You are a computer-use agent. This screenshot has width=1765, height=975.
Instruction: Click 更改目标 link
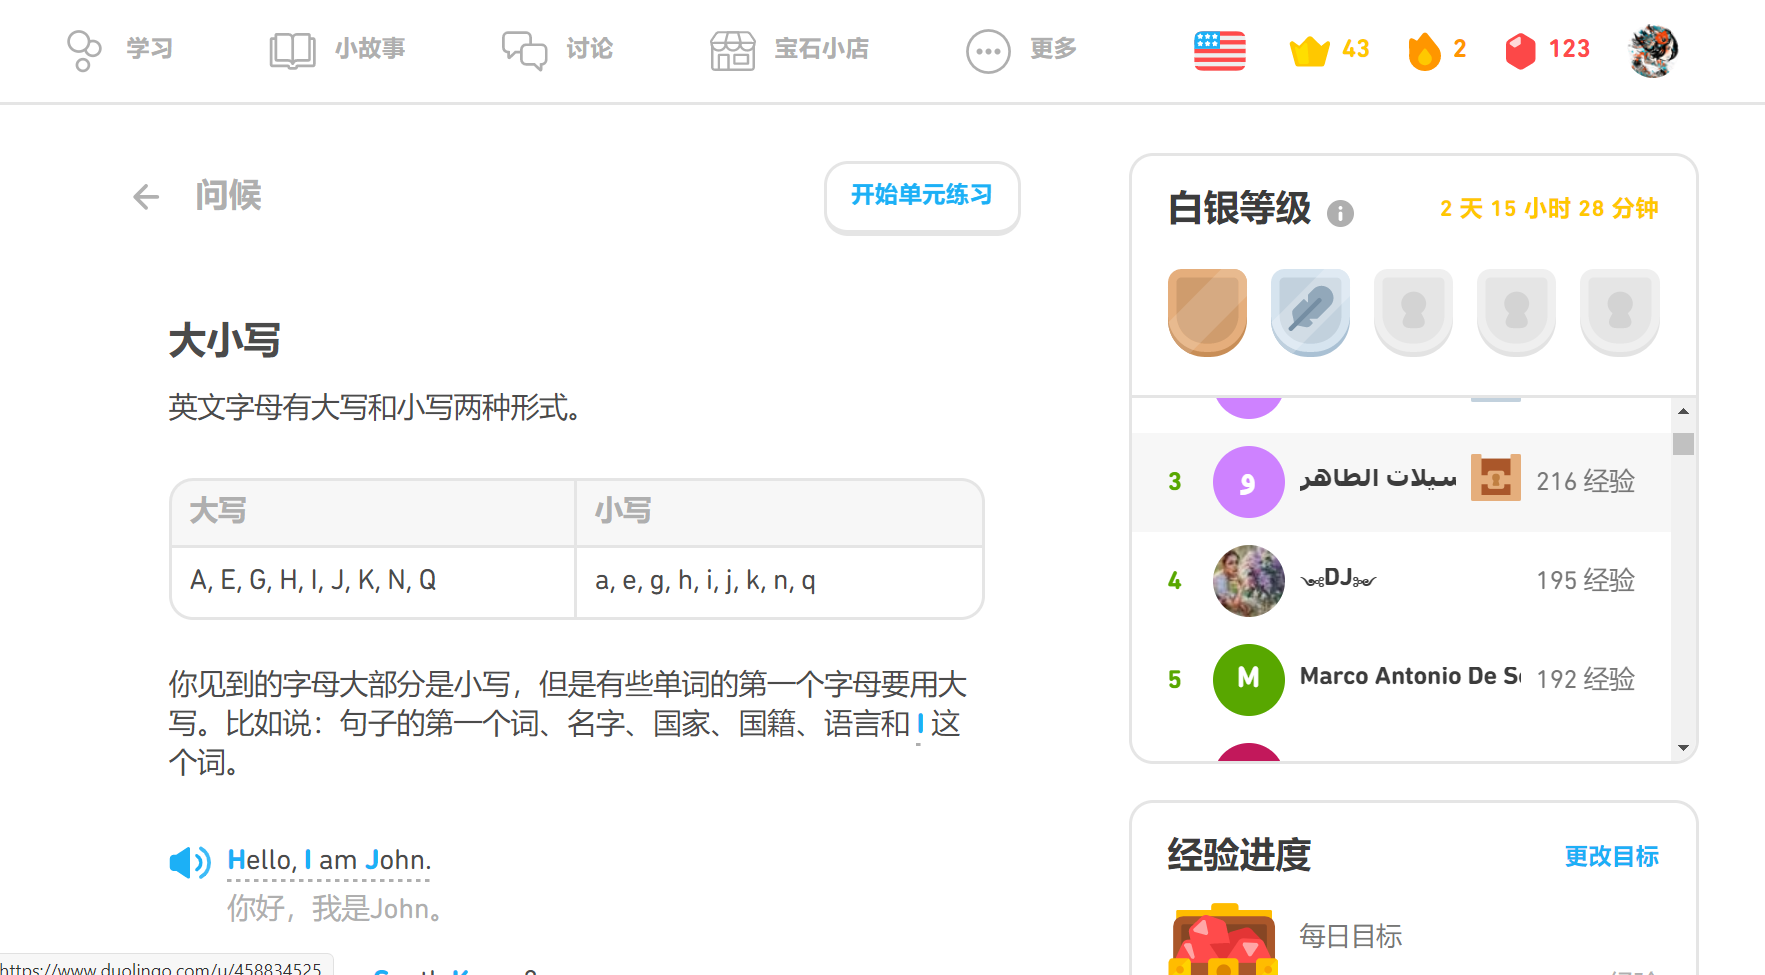1611,857
